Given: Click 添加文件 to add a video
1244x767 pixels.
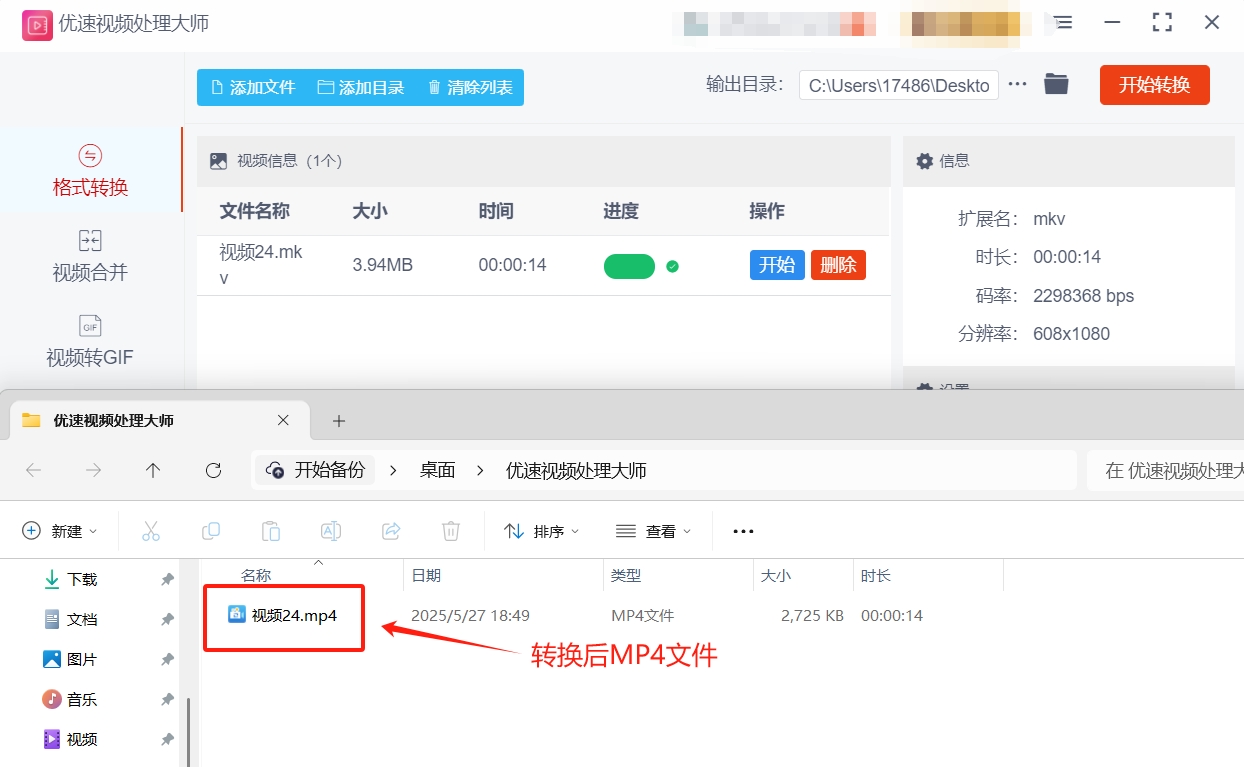Looking at the screenshot, I should (252, 88).
